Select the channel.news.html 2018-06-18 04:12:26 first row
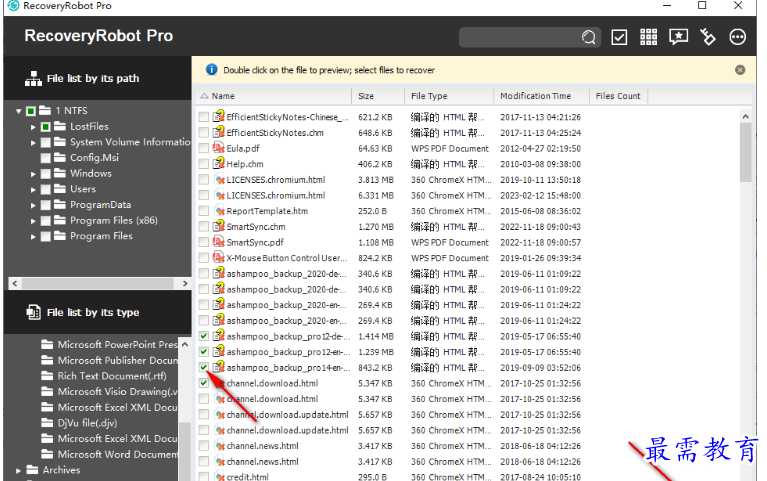Screen dimensions: 767x481 (391, 446)
